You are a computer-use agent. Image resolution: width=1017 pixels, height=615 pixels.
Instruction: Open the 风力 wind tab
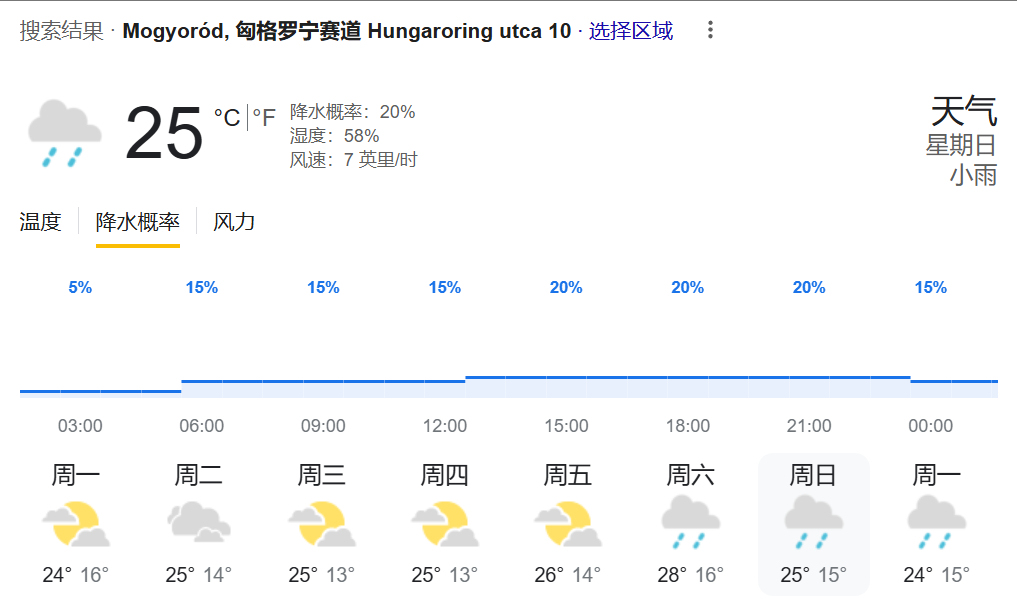(234, 222)
